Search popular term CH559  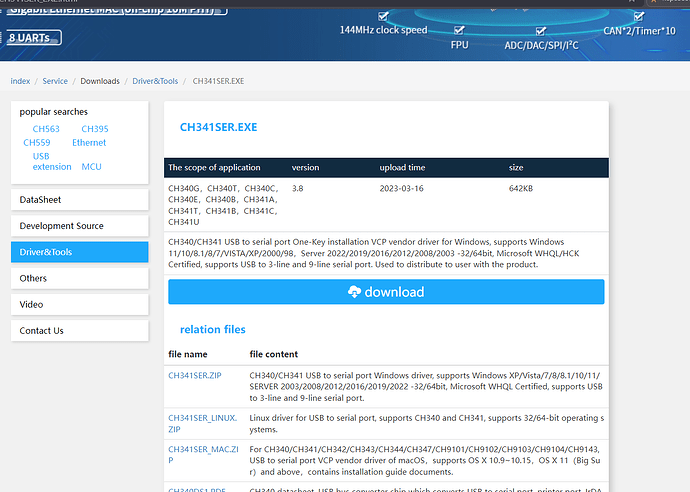pyautogui.click(x=37, y=143)
